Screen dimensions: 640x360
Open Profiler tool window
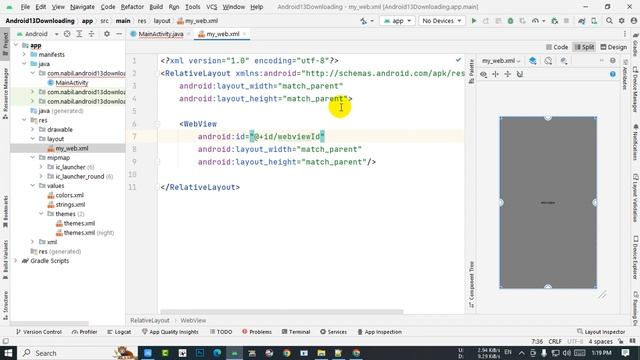pyautogui.click(x=84, y=332)
